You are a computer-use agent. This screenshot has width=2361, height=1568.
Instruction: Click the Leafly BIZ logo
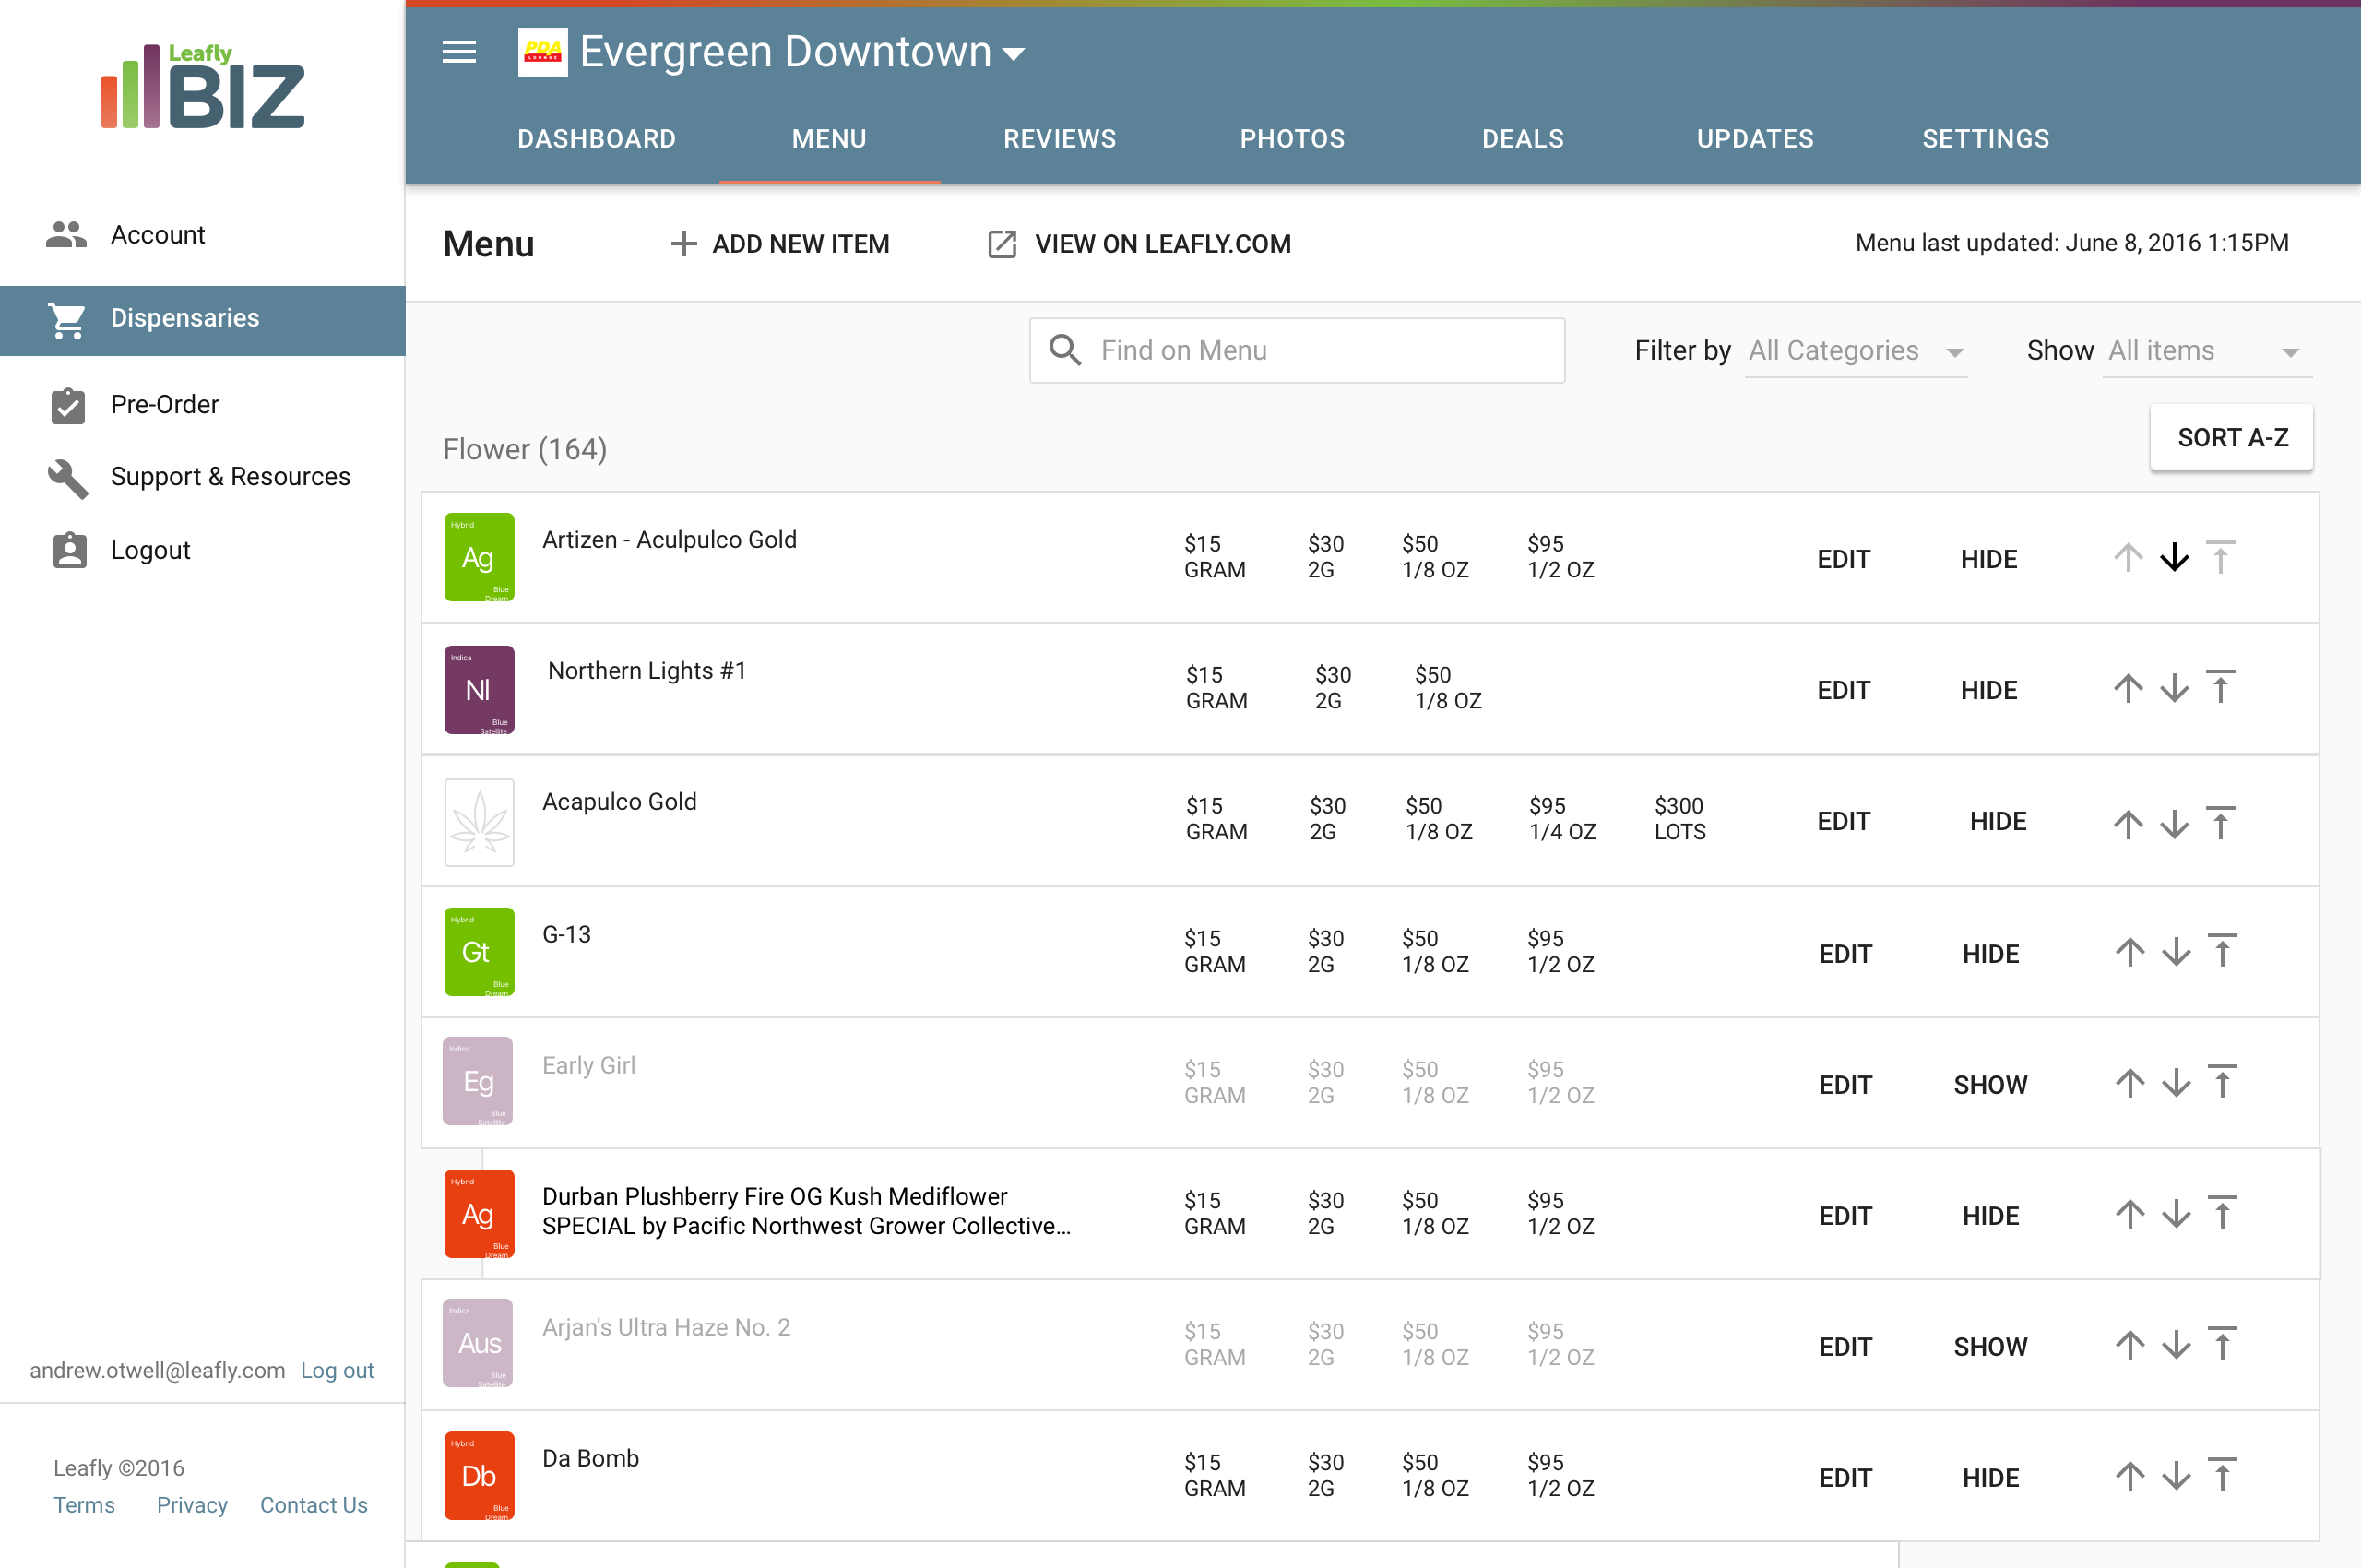[x=203, y=86]
